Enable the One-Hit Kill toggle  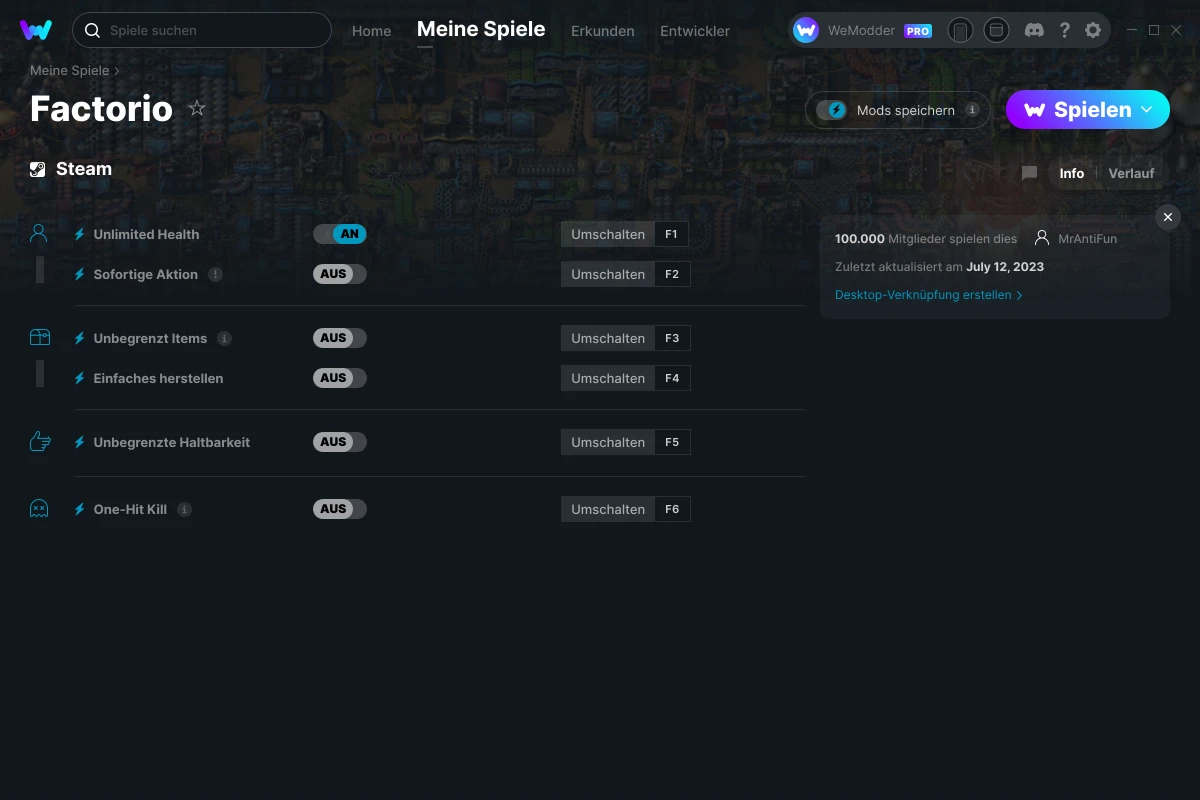pos(340,509)
